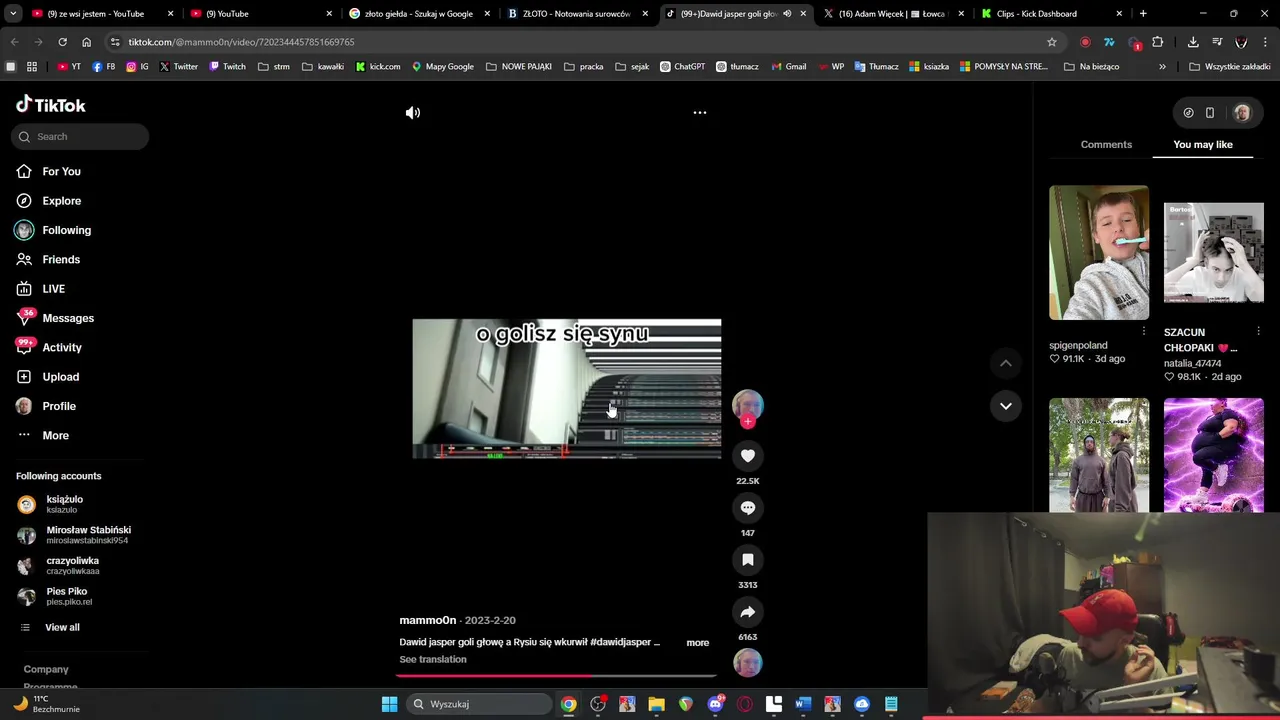The height and width of the screenshot is (720, 1280).
Task: Expand the Company footer section
Action: [x=46, y=670]
